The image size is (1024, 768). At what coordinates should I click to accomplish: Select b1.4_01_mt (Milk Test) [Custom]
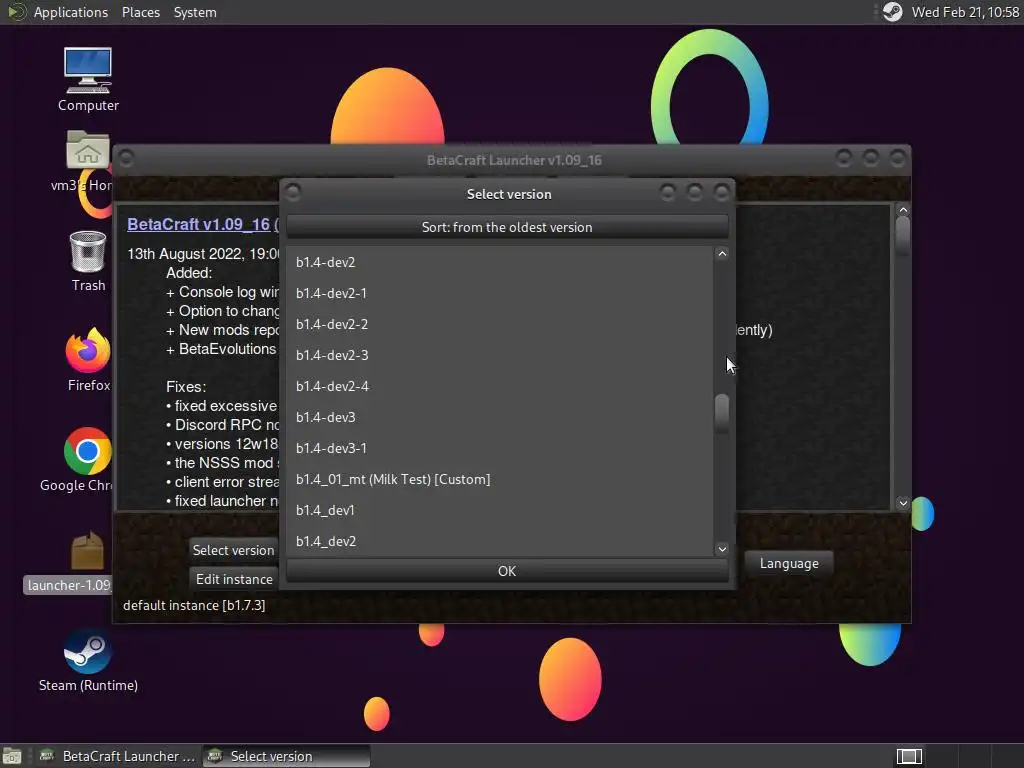[500, 479]
